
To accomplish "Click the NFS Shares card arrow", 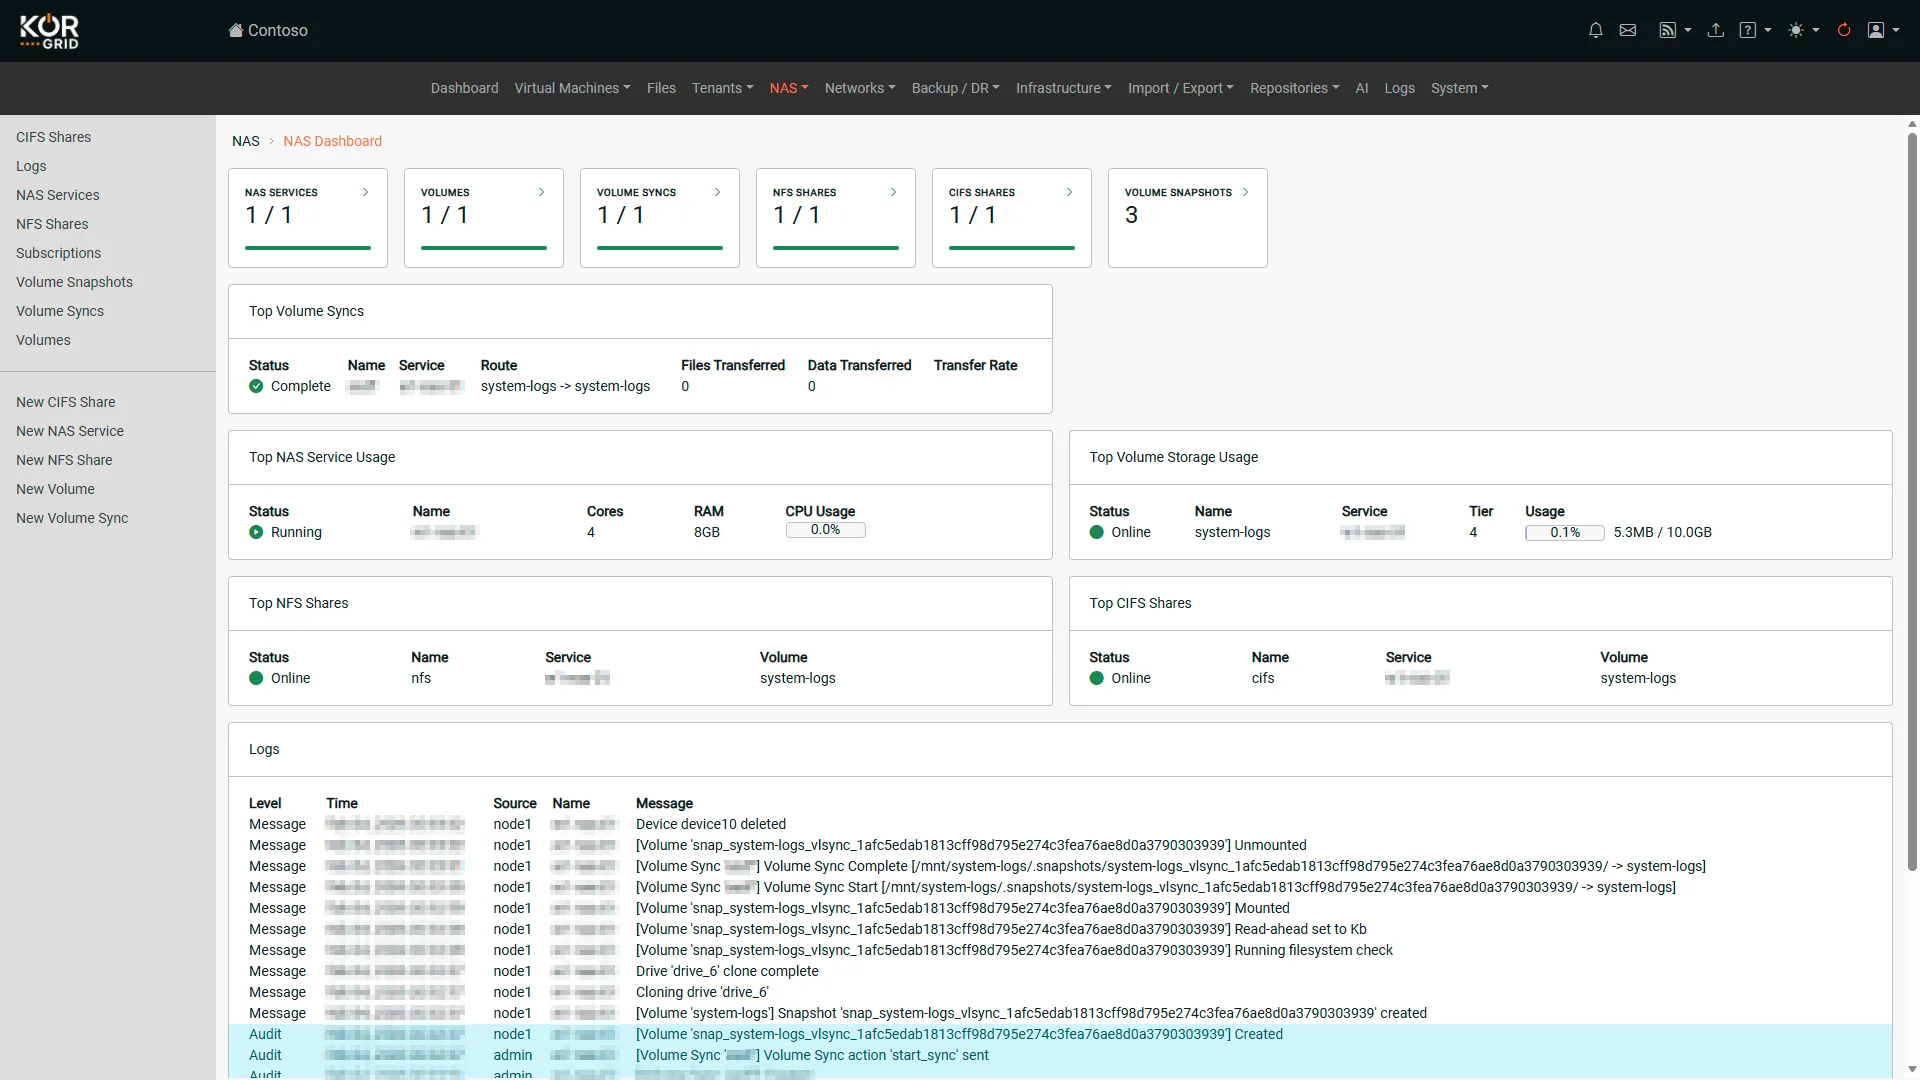I will click(x=893, y=192).
